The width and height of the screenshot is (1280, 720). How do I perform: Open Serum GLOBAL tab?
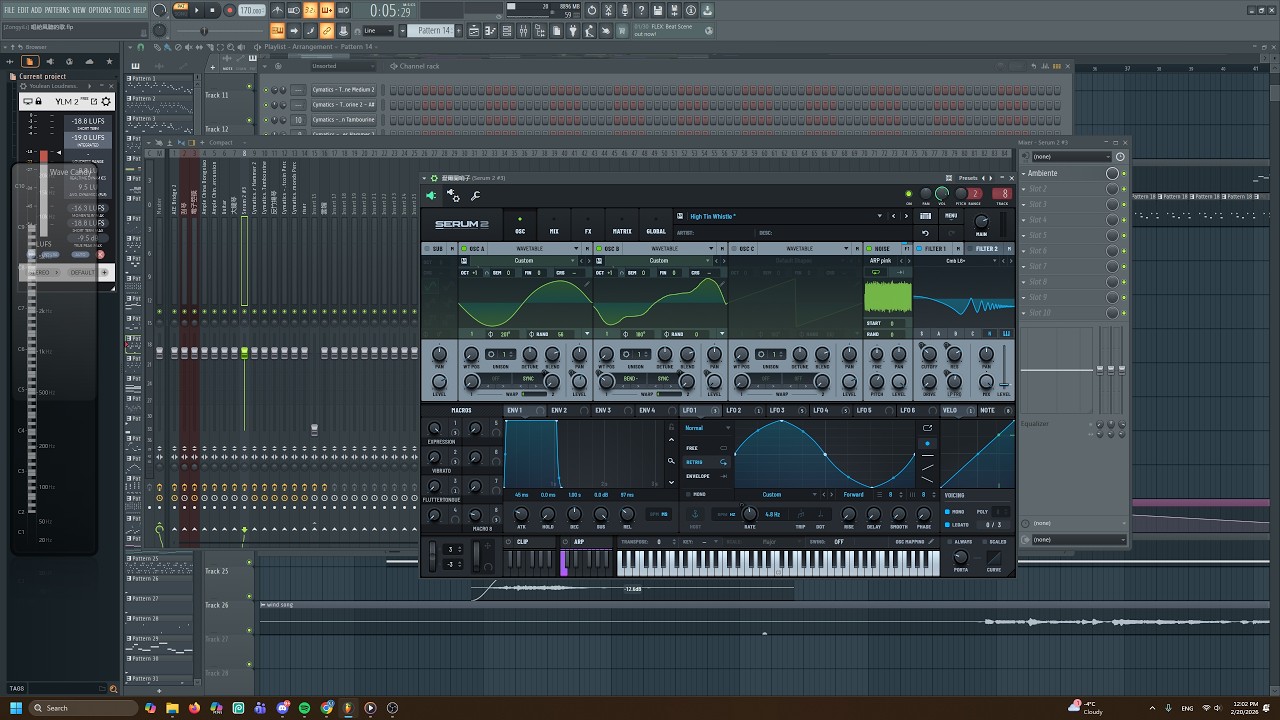click(656, 225)
